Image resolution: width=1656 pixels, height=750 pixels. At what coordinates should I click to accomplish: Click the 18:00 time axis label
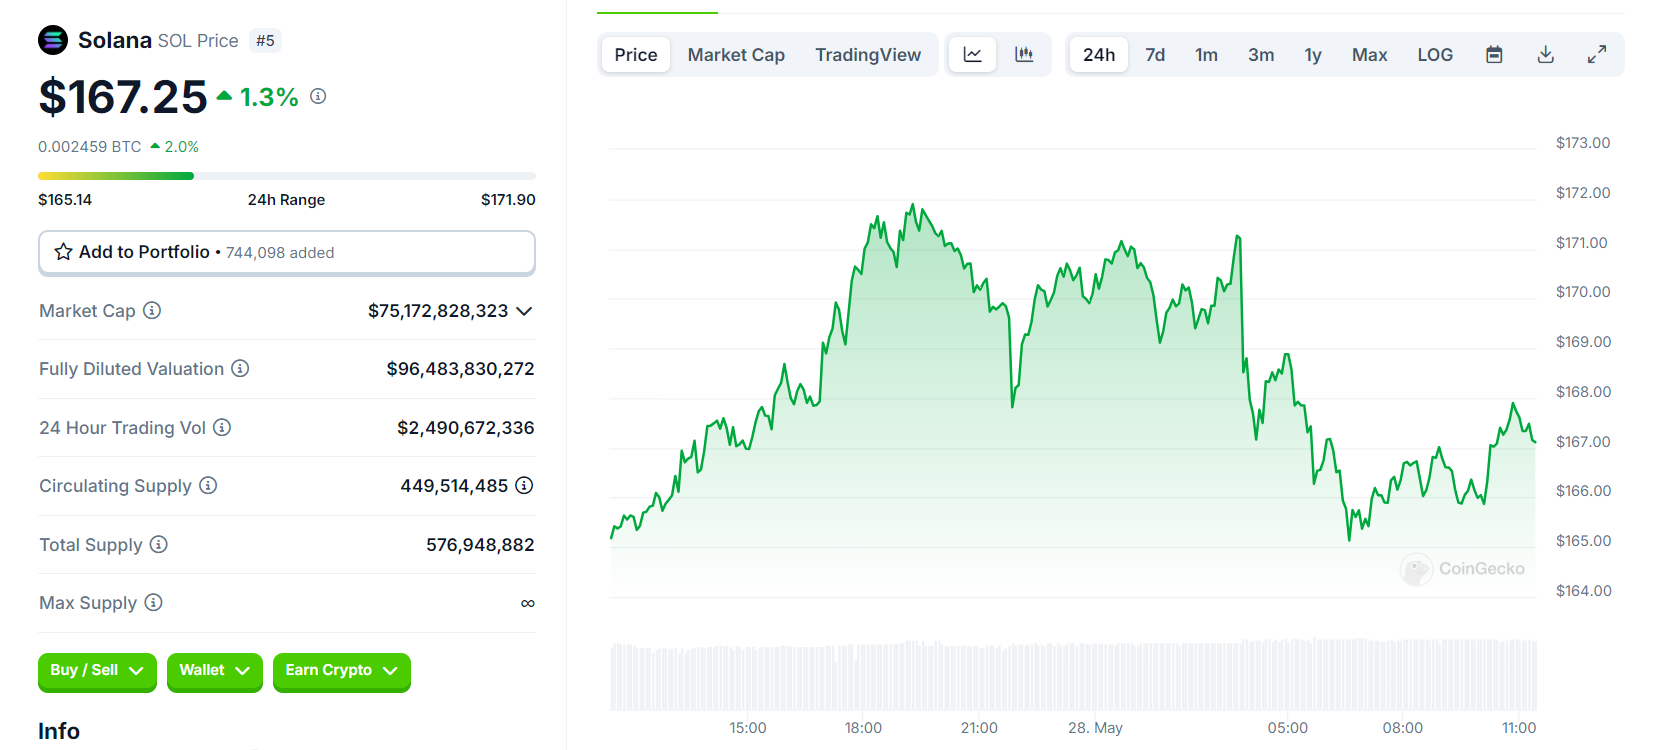click(x=863, y=728)
